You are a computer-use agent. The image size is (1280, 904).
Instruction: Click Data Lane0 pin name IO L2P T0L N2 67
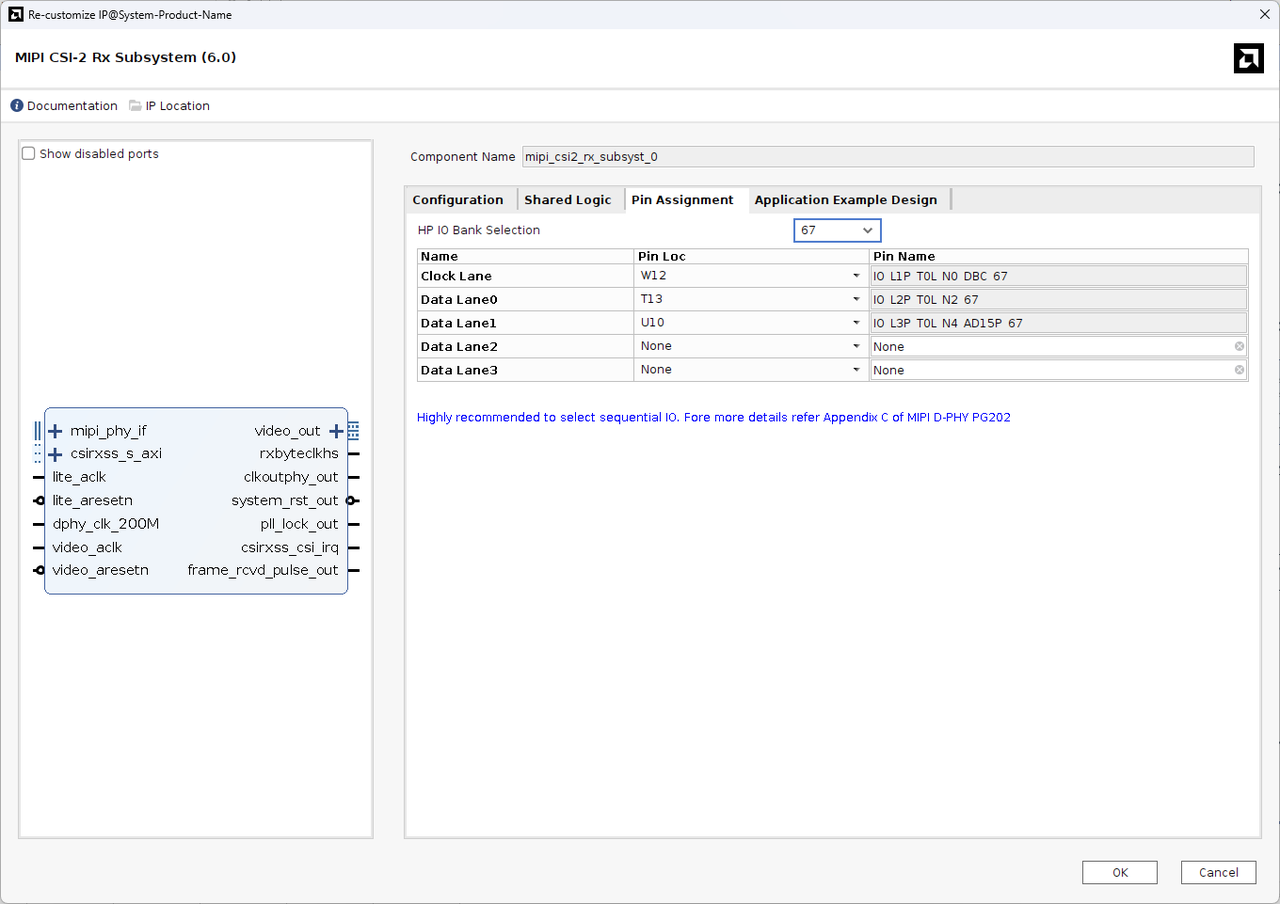click(1059, 299)
